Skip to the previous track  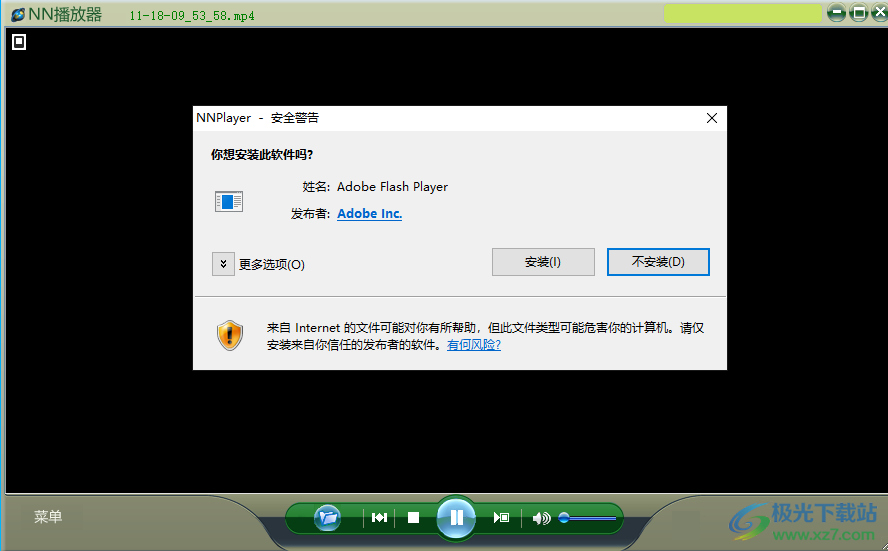(379, 518)
